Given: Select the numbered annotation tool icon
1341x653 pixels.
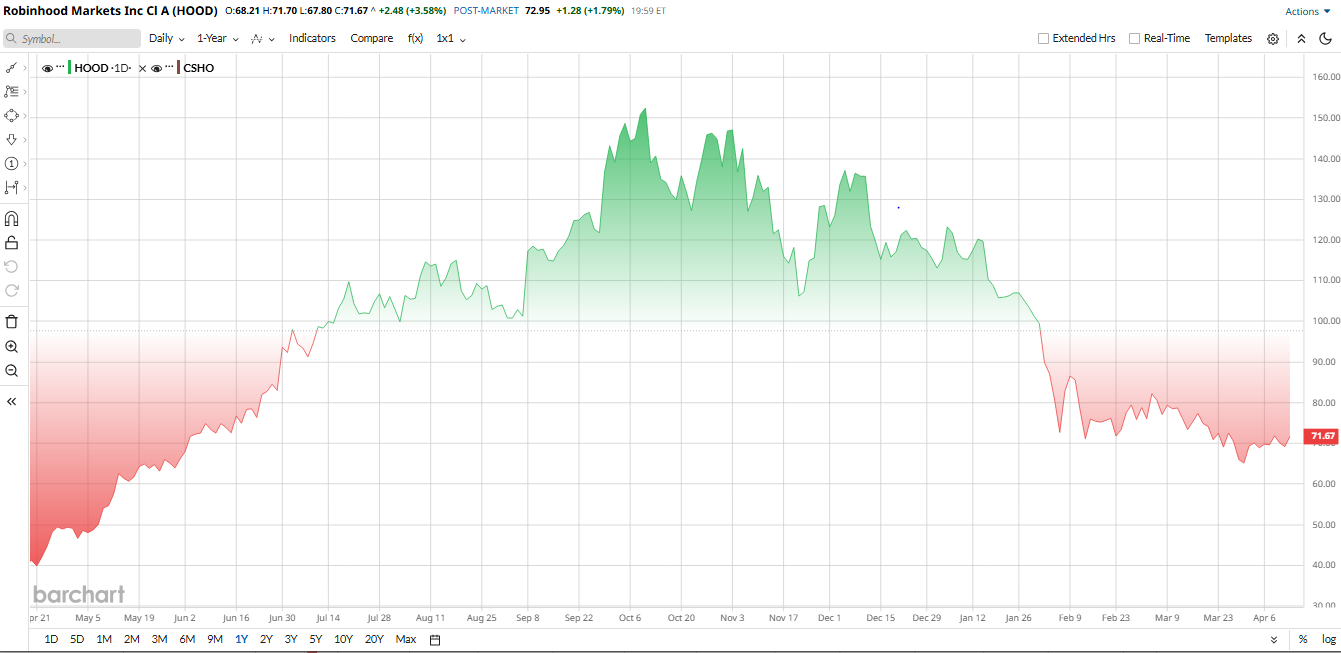Looking at the screenshot, I should click(x=11, y=163).
